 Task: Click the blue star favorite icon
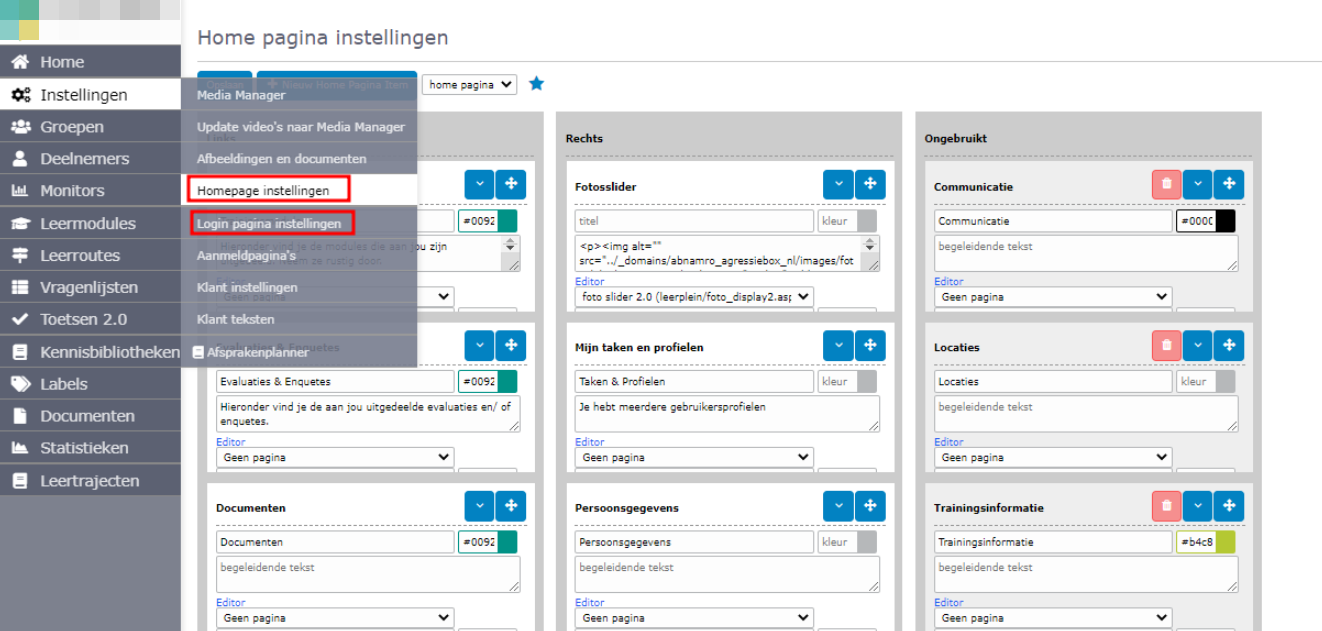coord(536,84)
